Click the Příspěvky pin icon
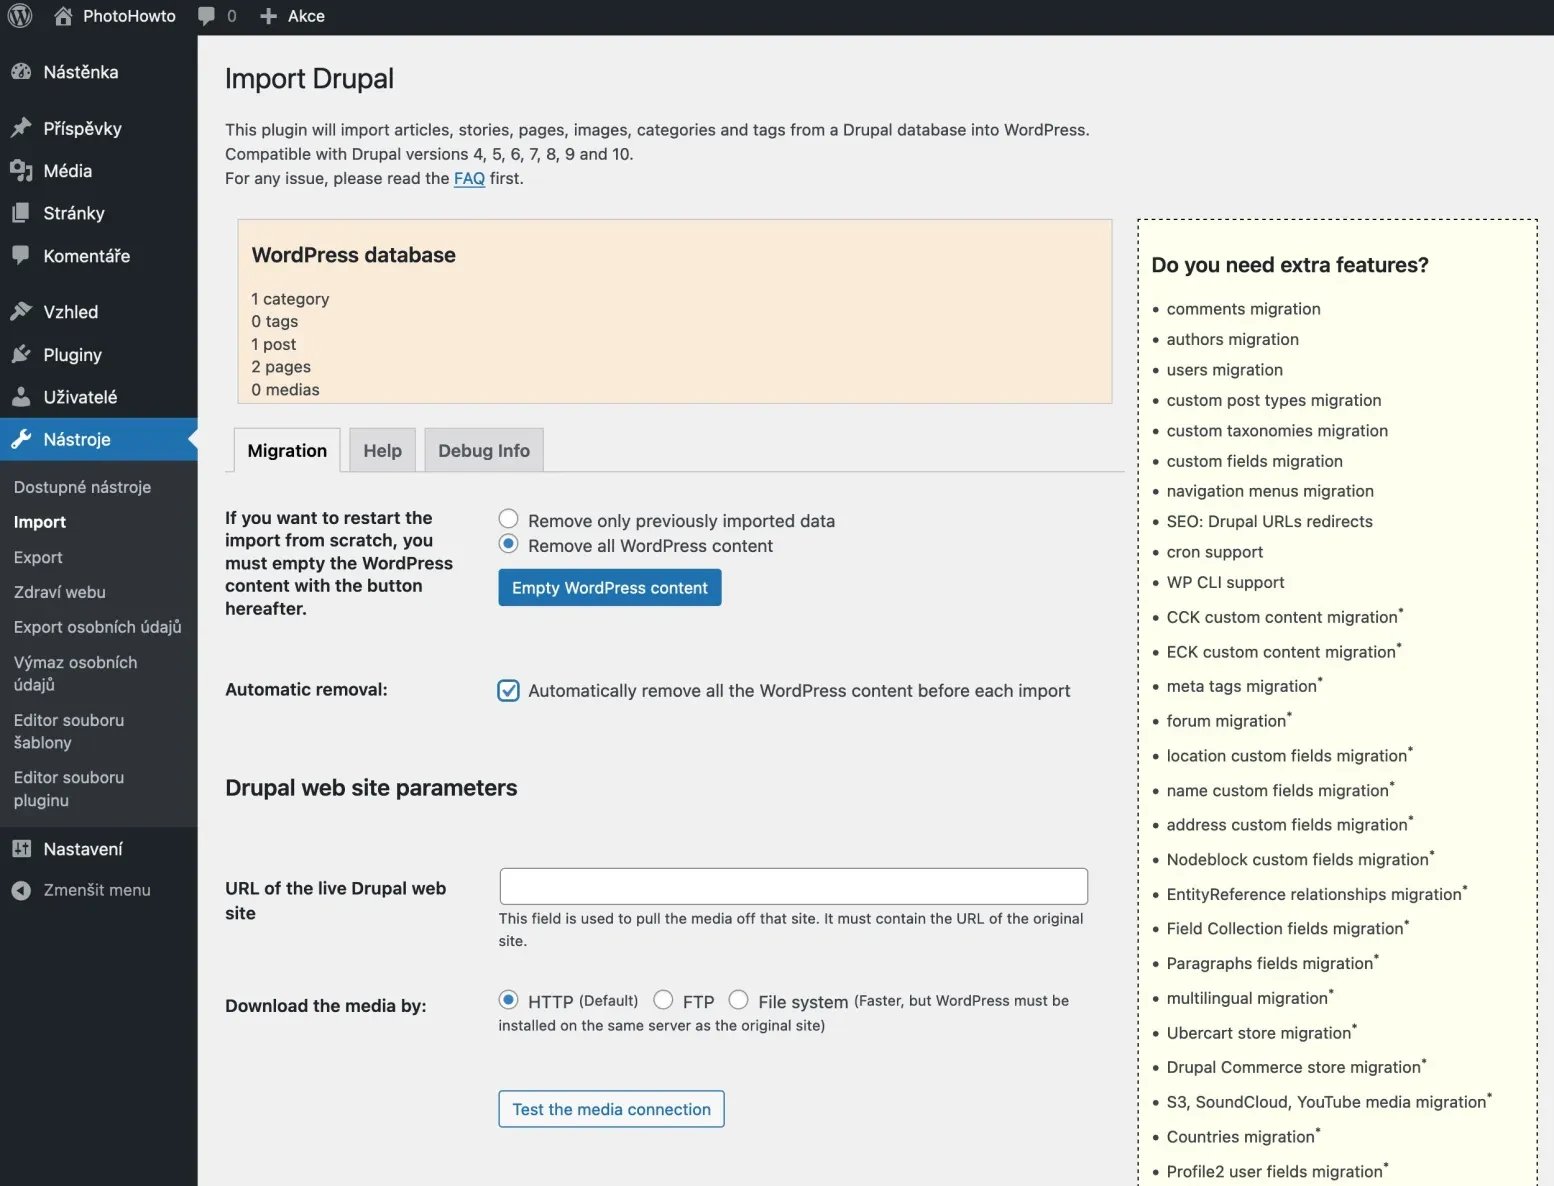The image size is (1554, 1186). pos(21,128)
